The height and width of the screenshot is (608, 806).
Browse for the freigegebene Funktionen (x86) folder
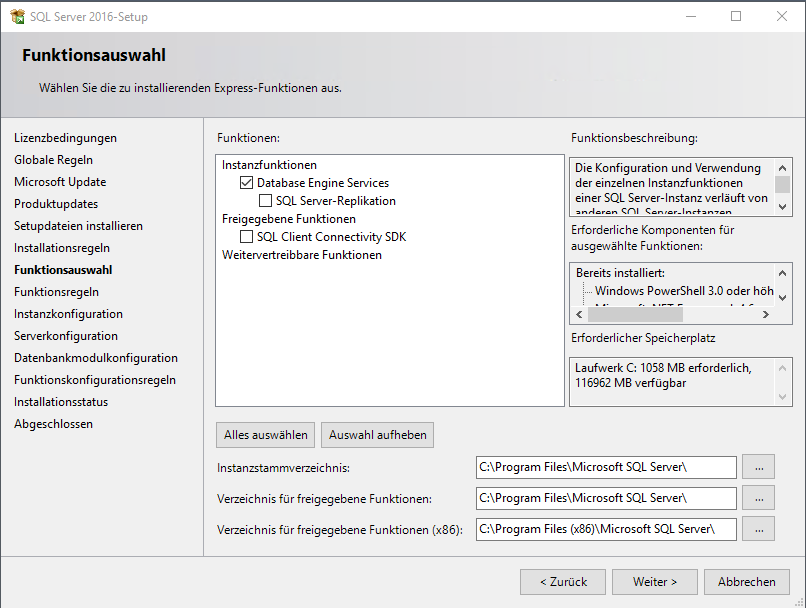760,529
